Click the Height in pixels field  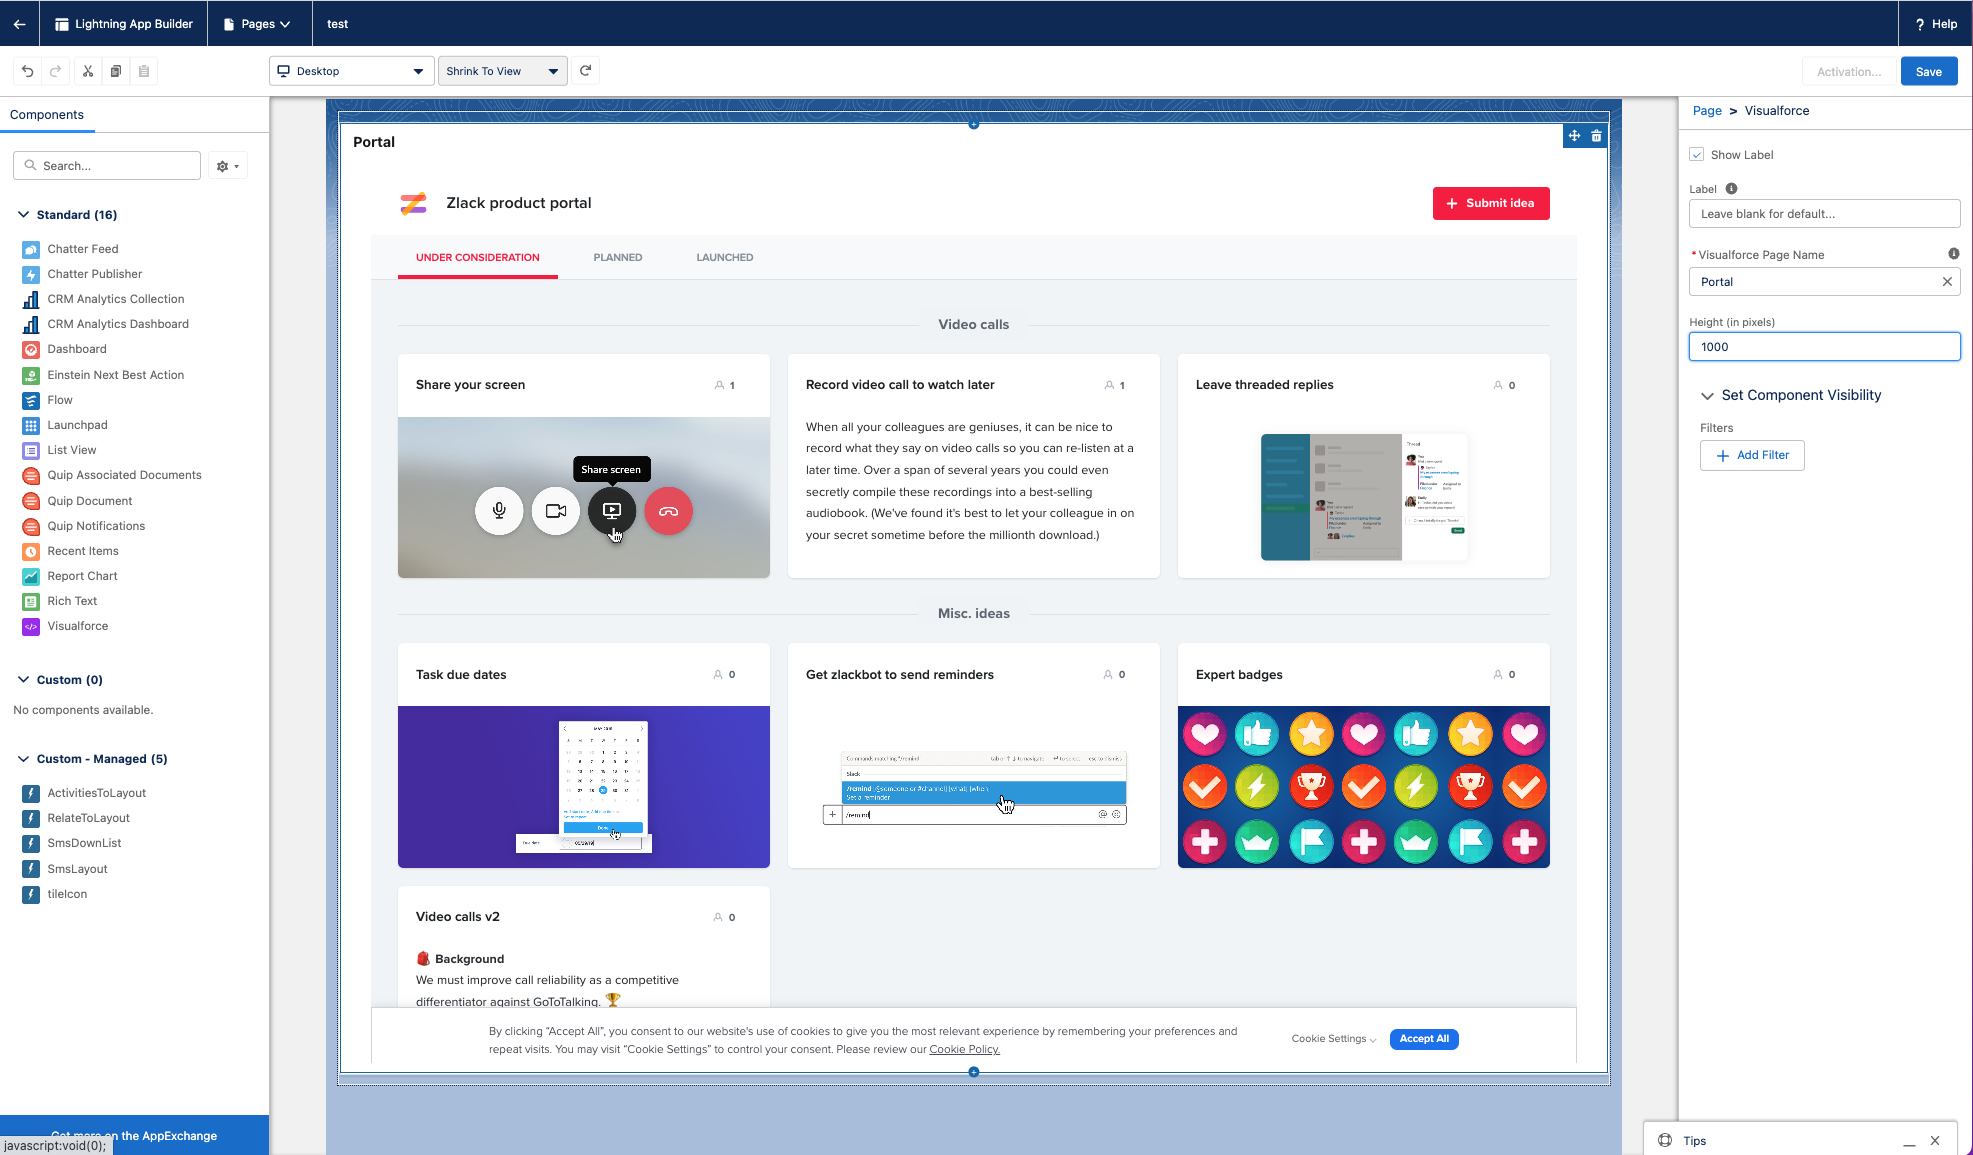click(1824, 347)
